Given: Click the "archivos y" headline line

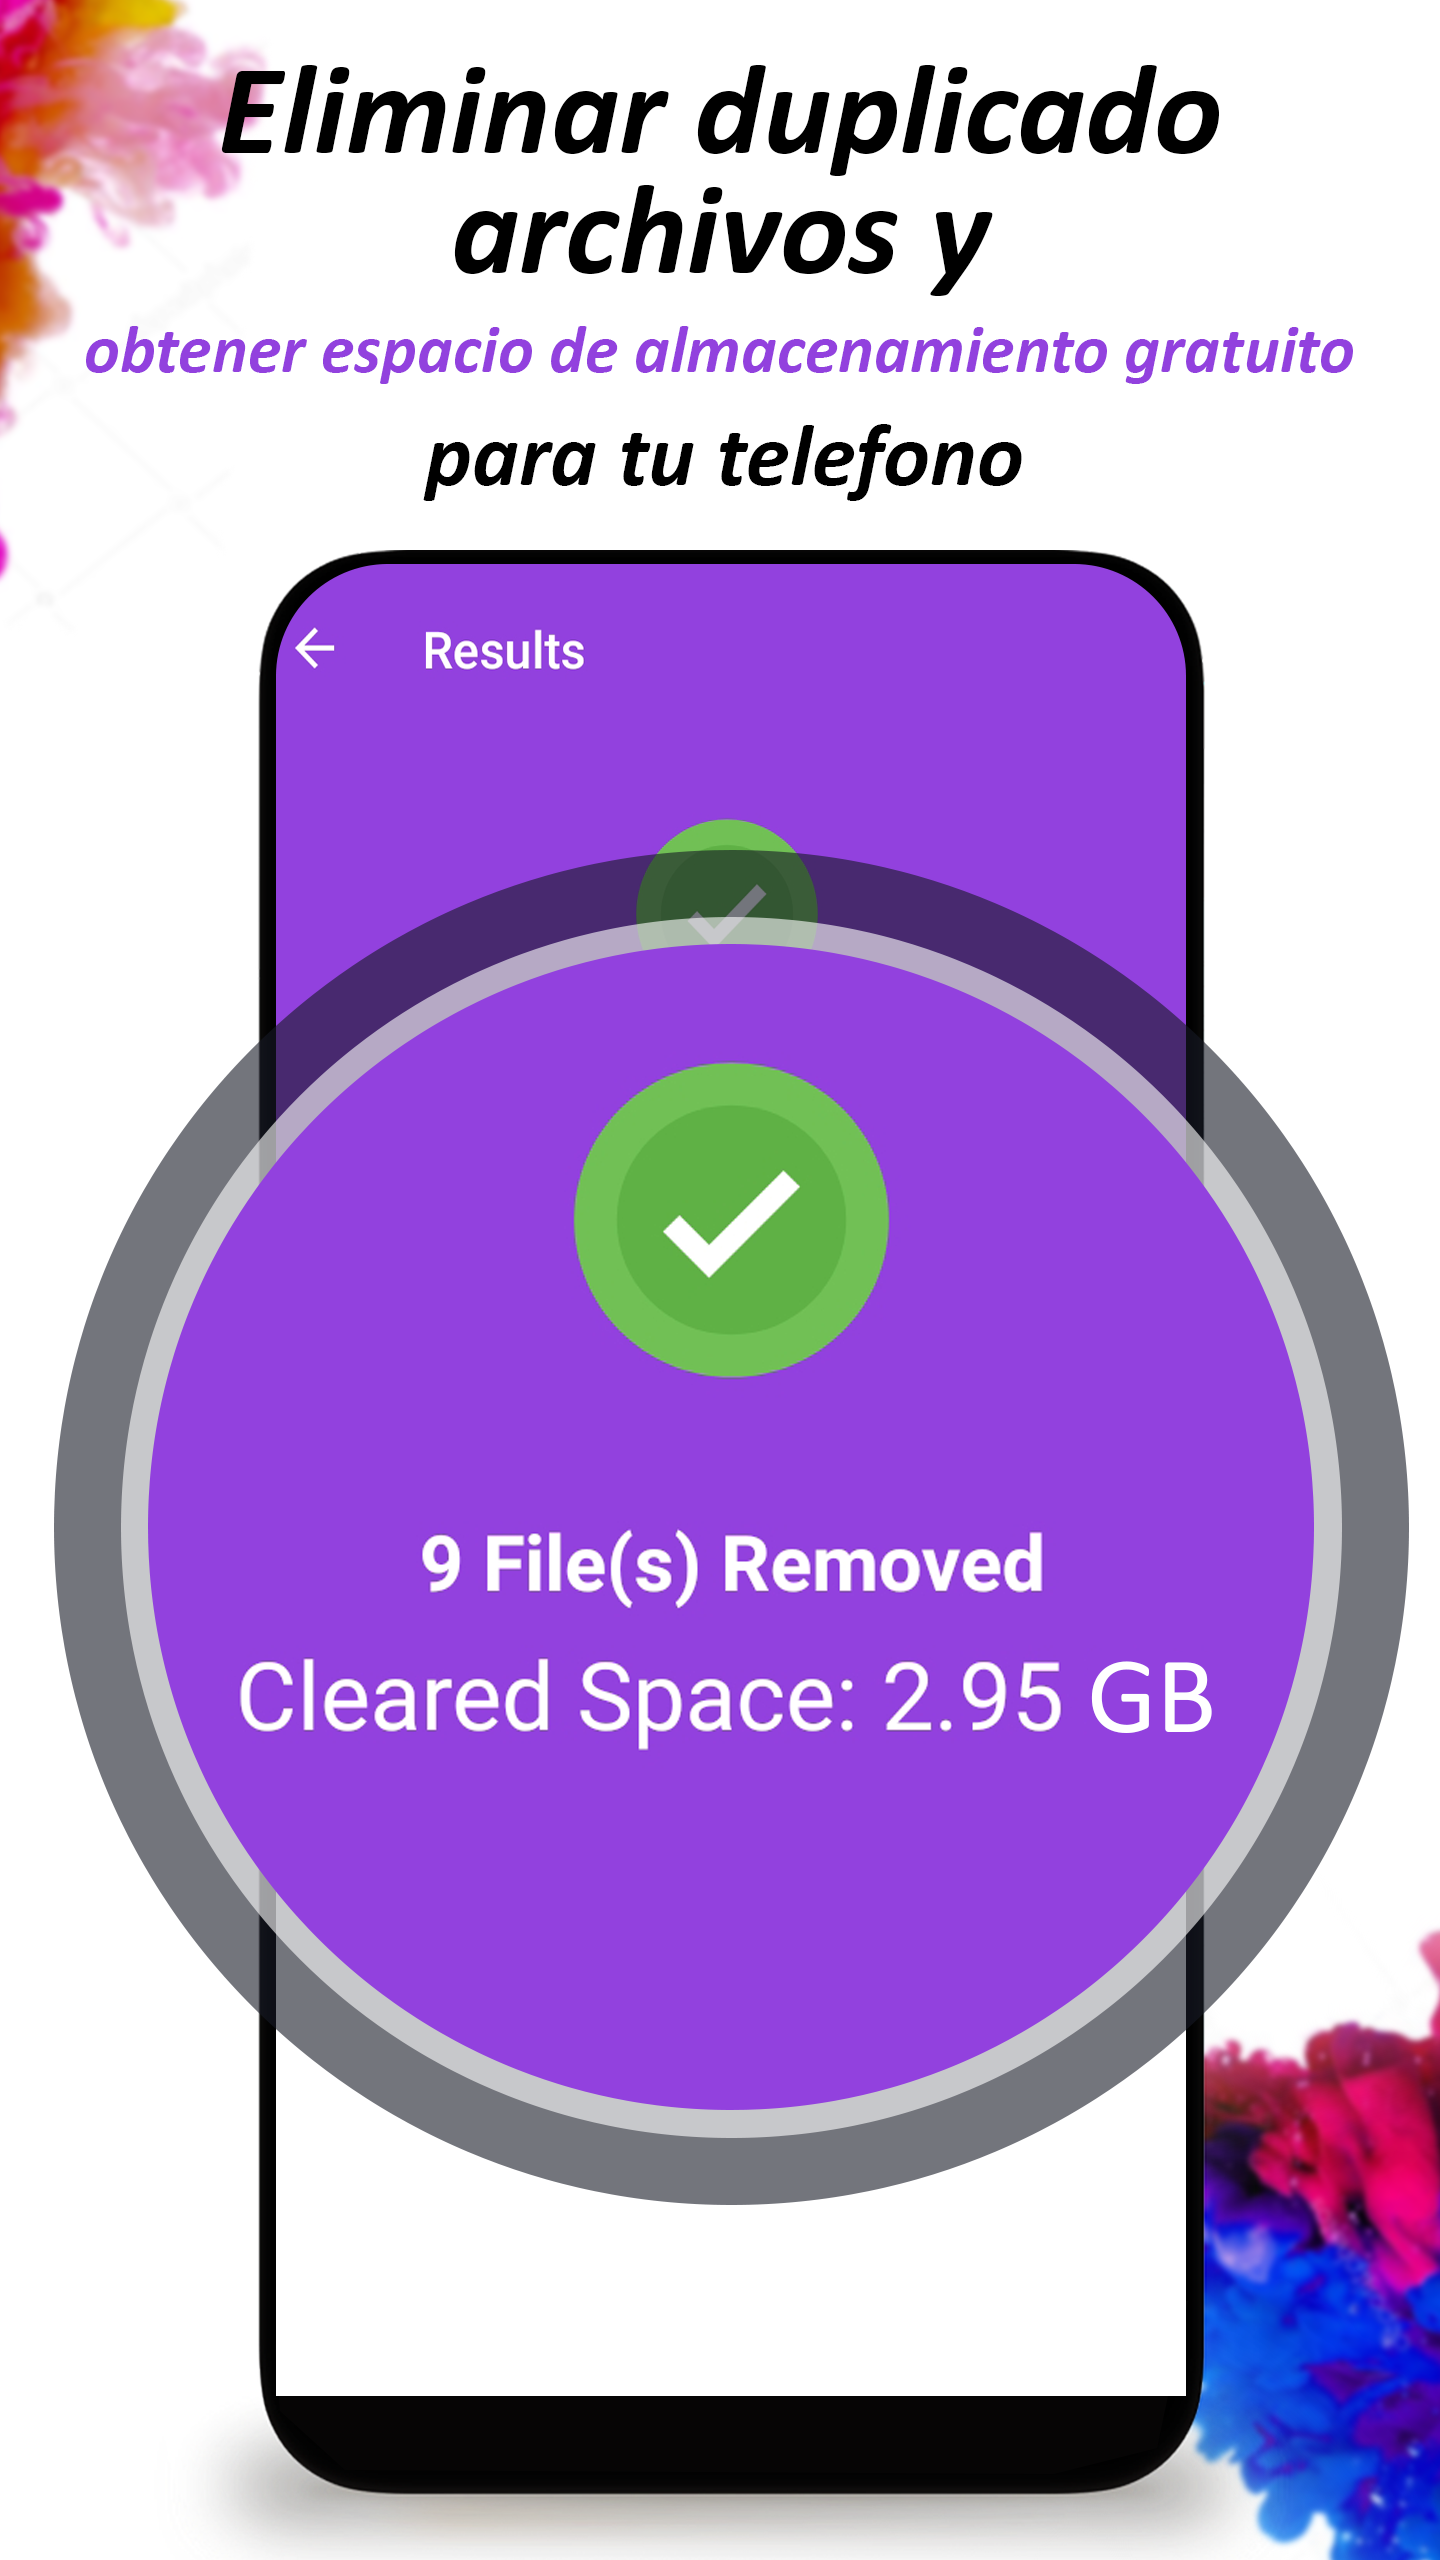Looking at the screenshot, I should (x=721, y=236).
